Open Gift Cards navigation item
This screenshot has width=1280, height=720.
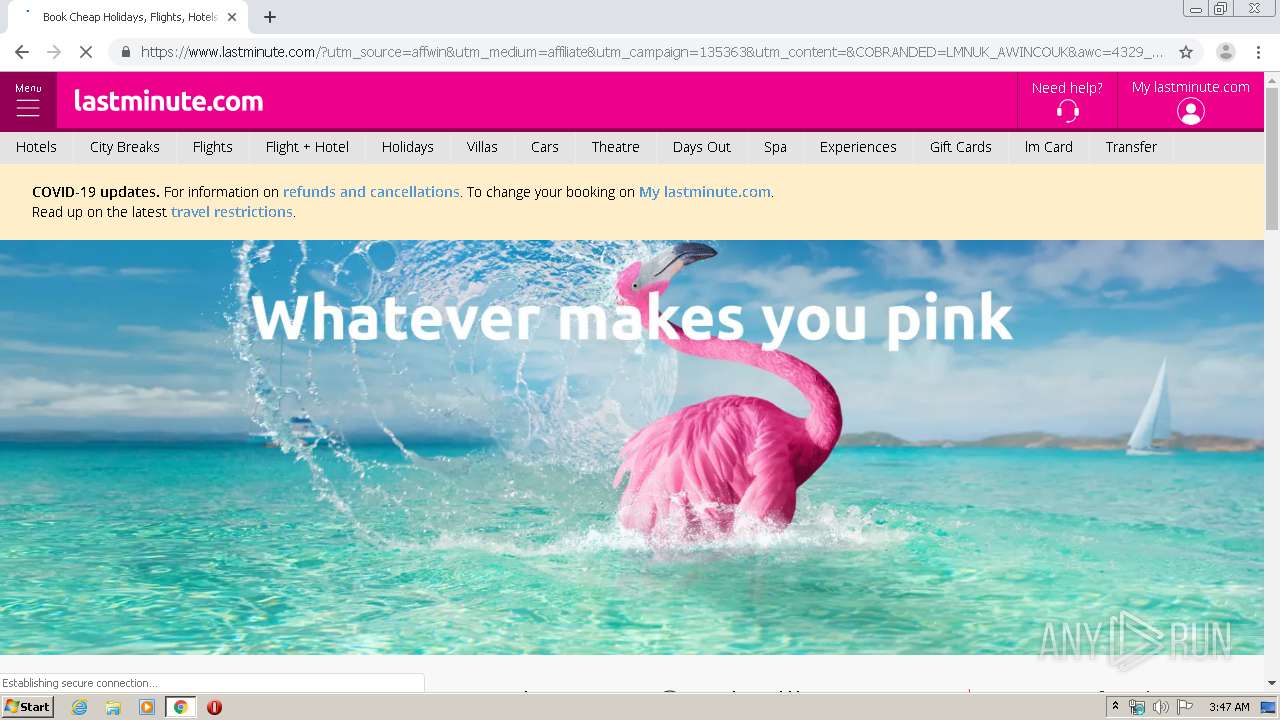pos(961,147)
